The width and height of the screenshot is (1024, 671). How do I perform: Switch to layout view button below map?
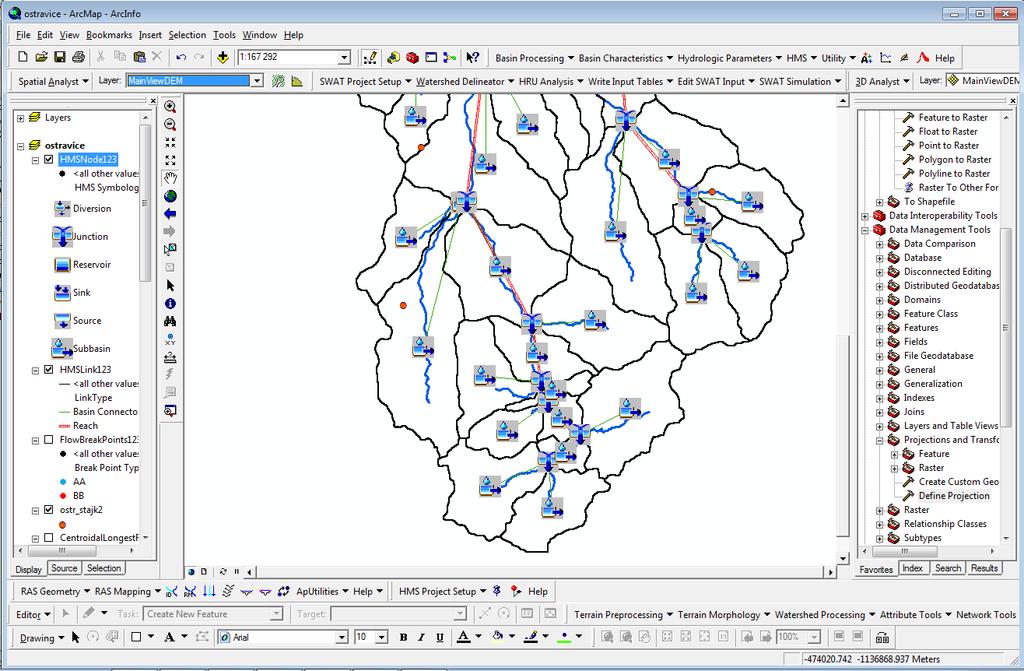[x=204, y=572]
